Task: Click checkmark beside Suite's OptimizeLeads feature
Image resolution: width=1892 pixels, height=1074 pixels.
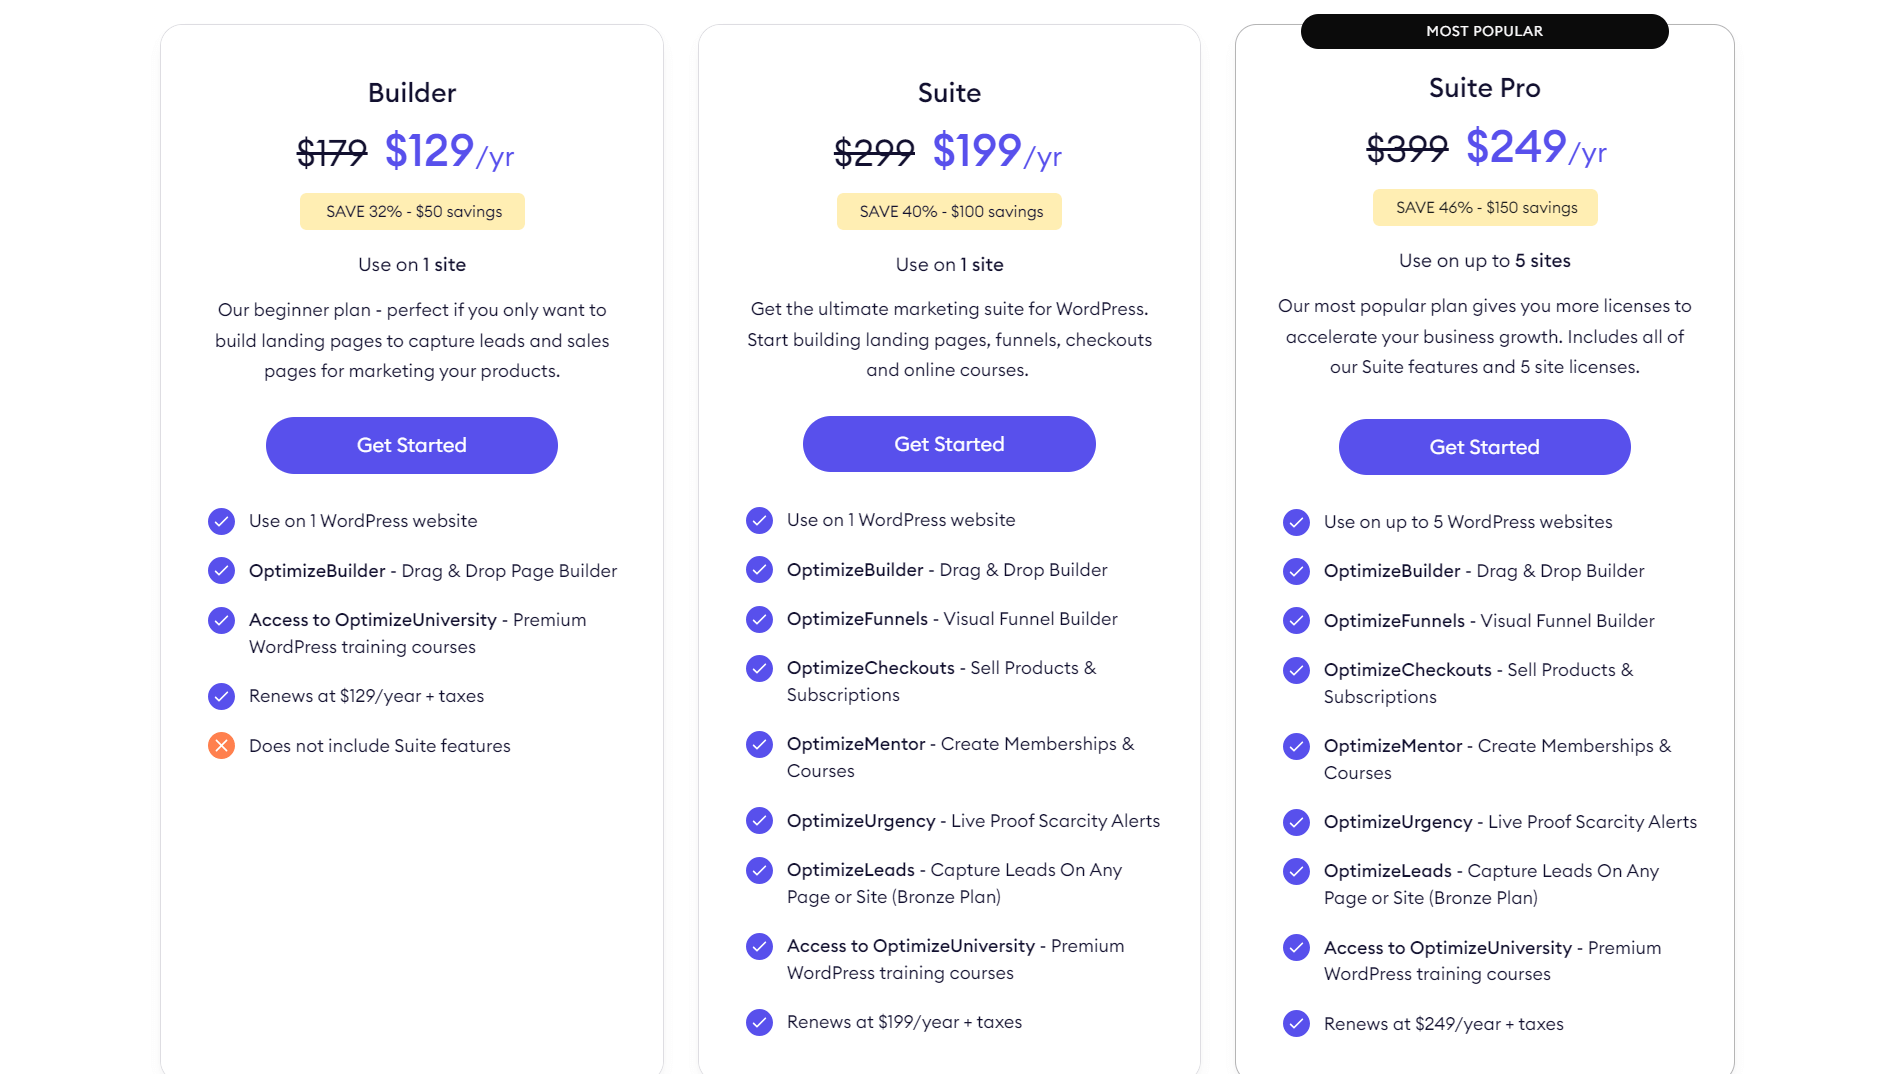Action: pyautogui.click(x=759, y=870)
